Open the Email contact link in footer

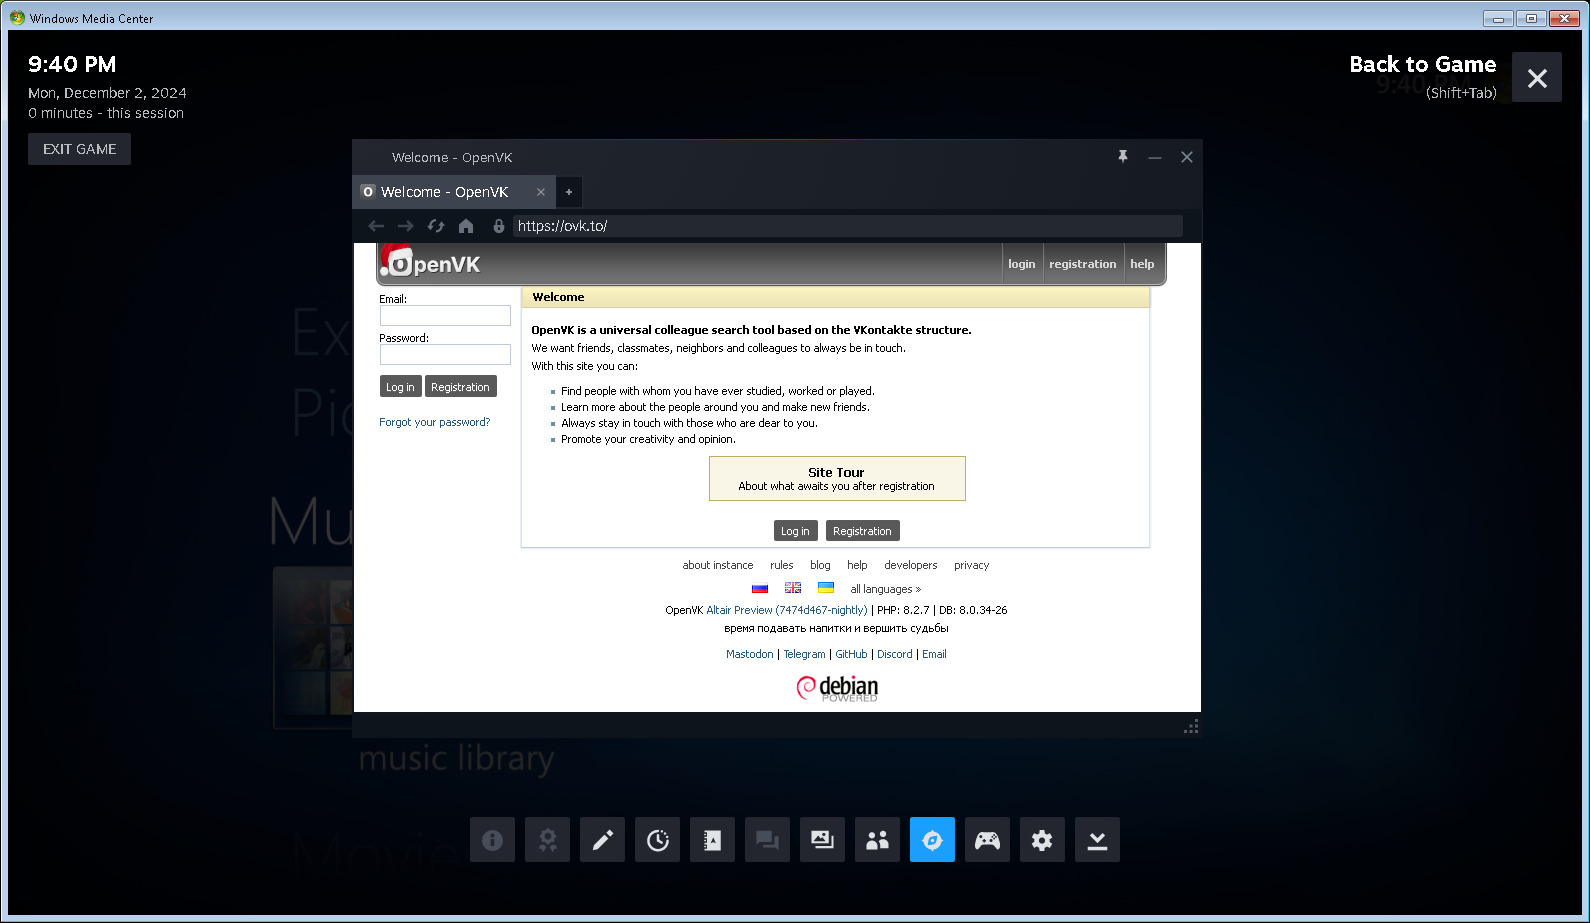point(934,654)
